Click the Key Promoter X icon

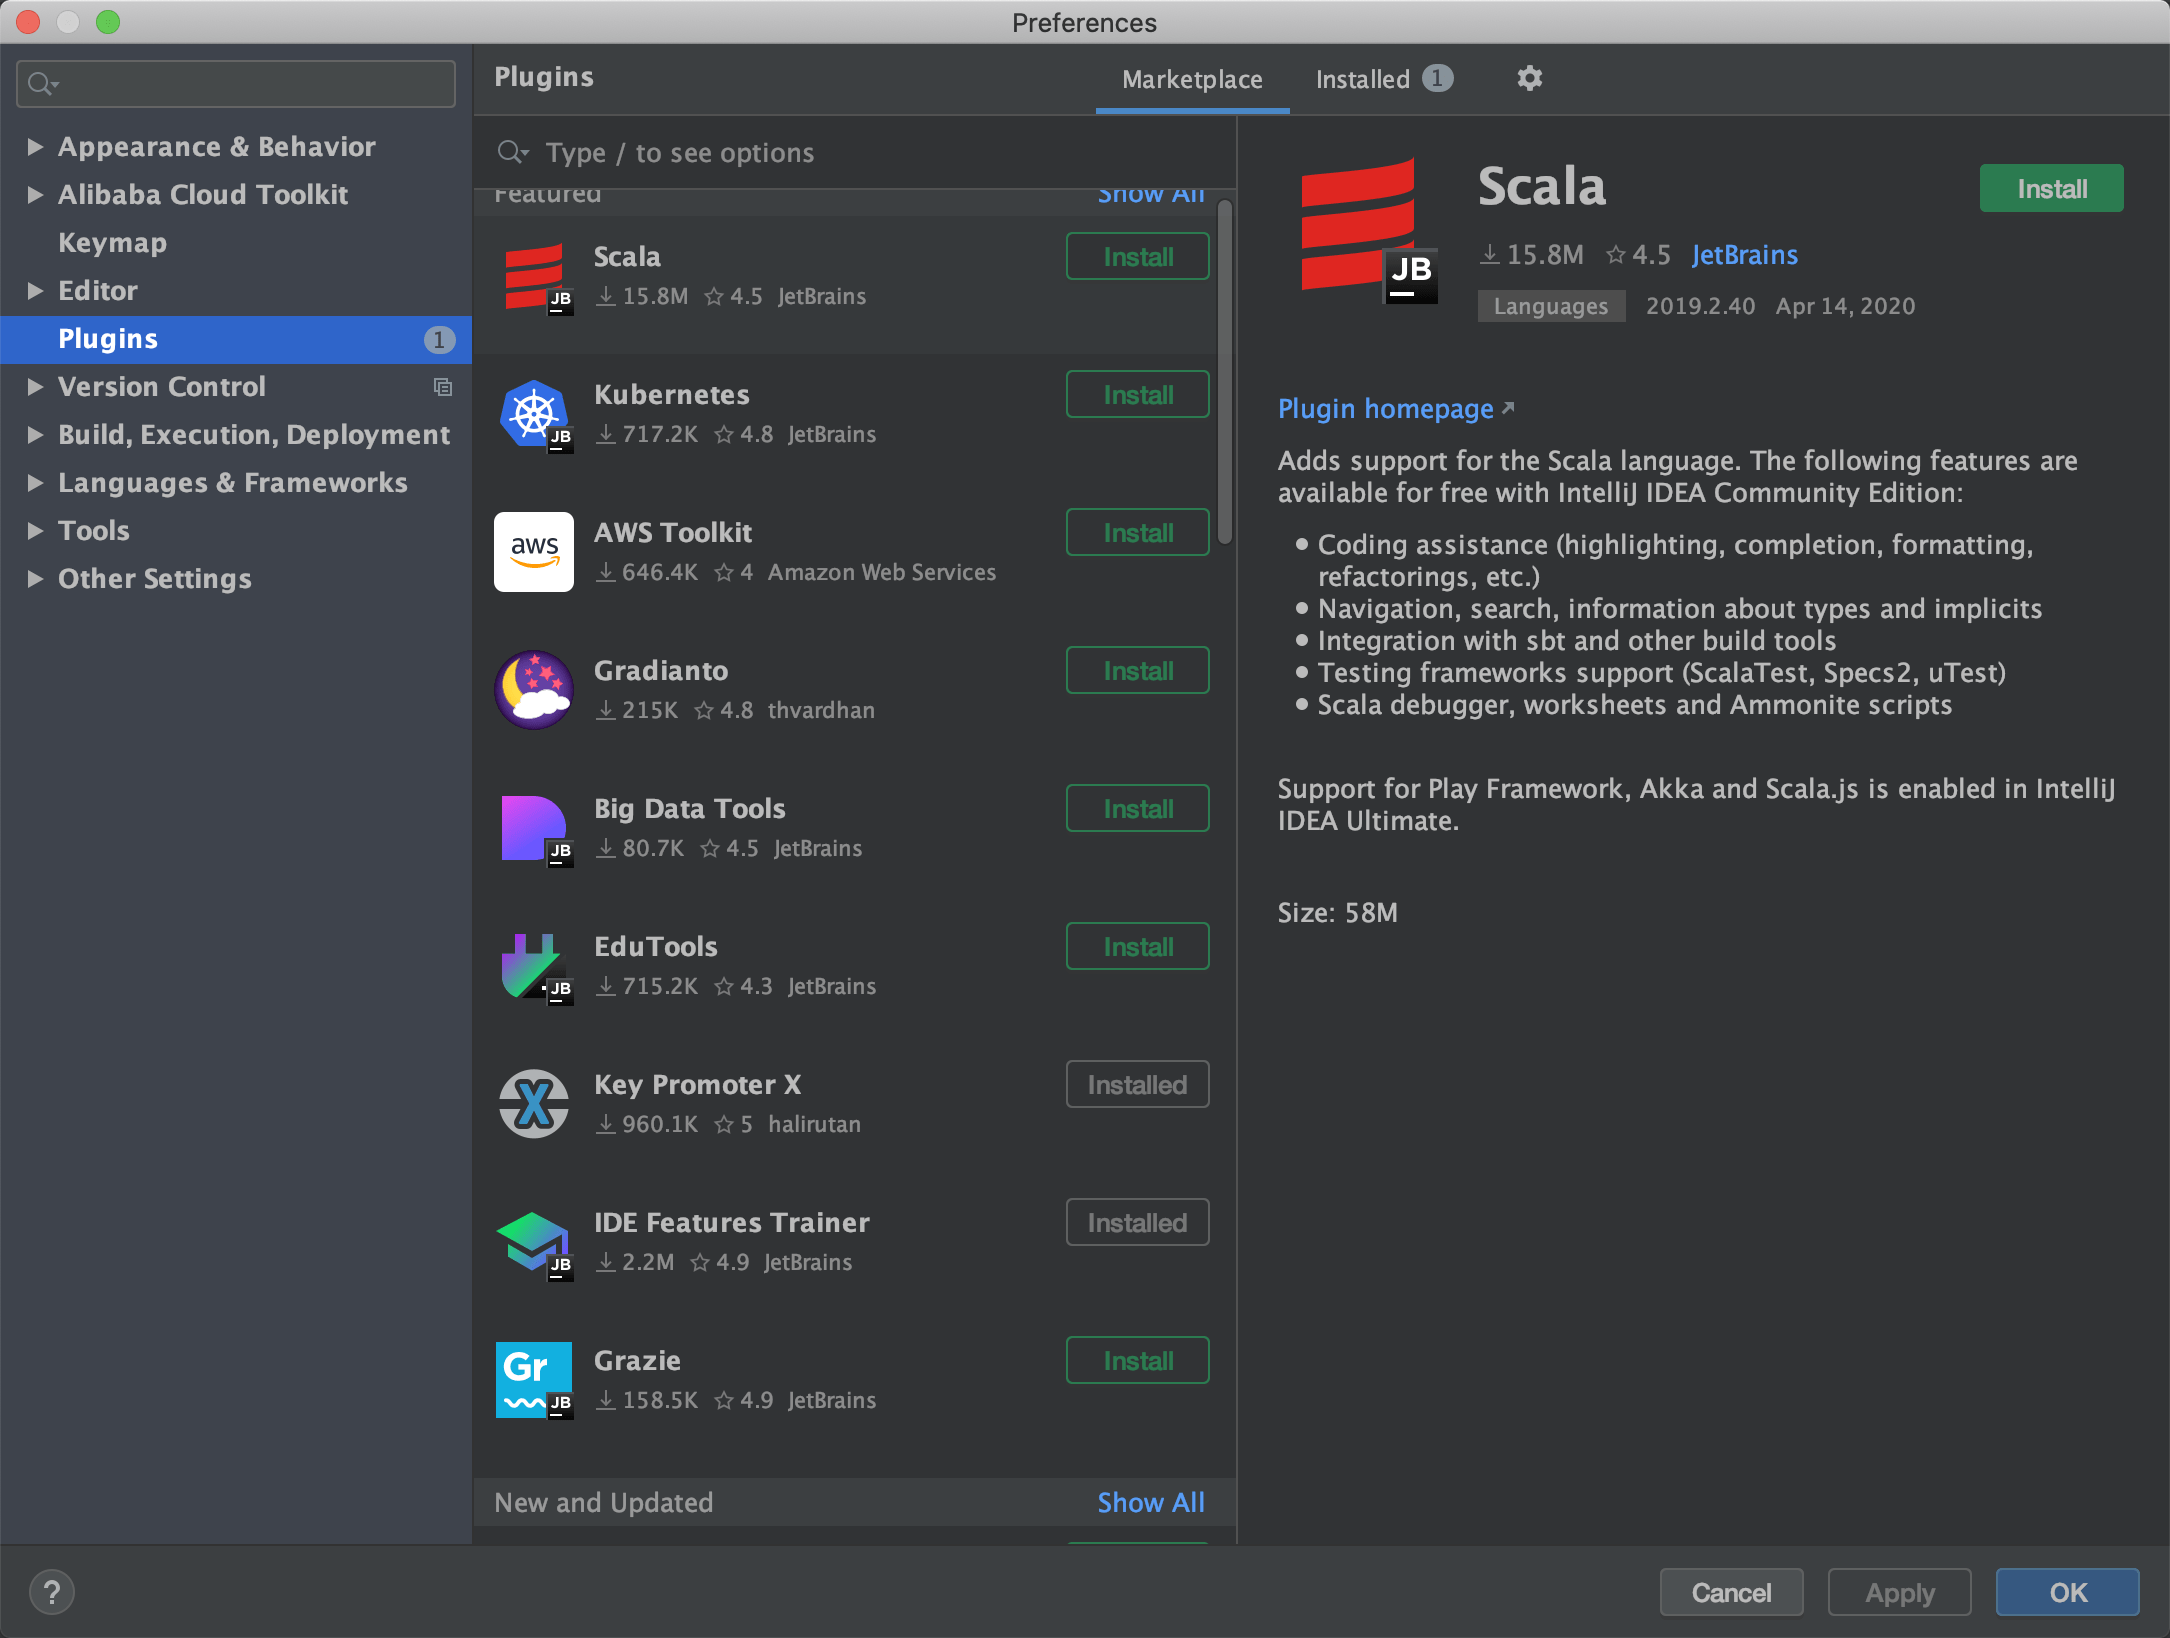(534, 1103)
